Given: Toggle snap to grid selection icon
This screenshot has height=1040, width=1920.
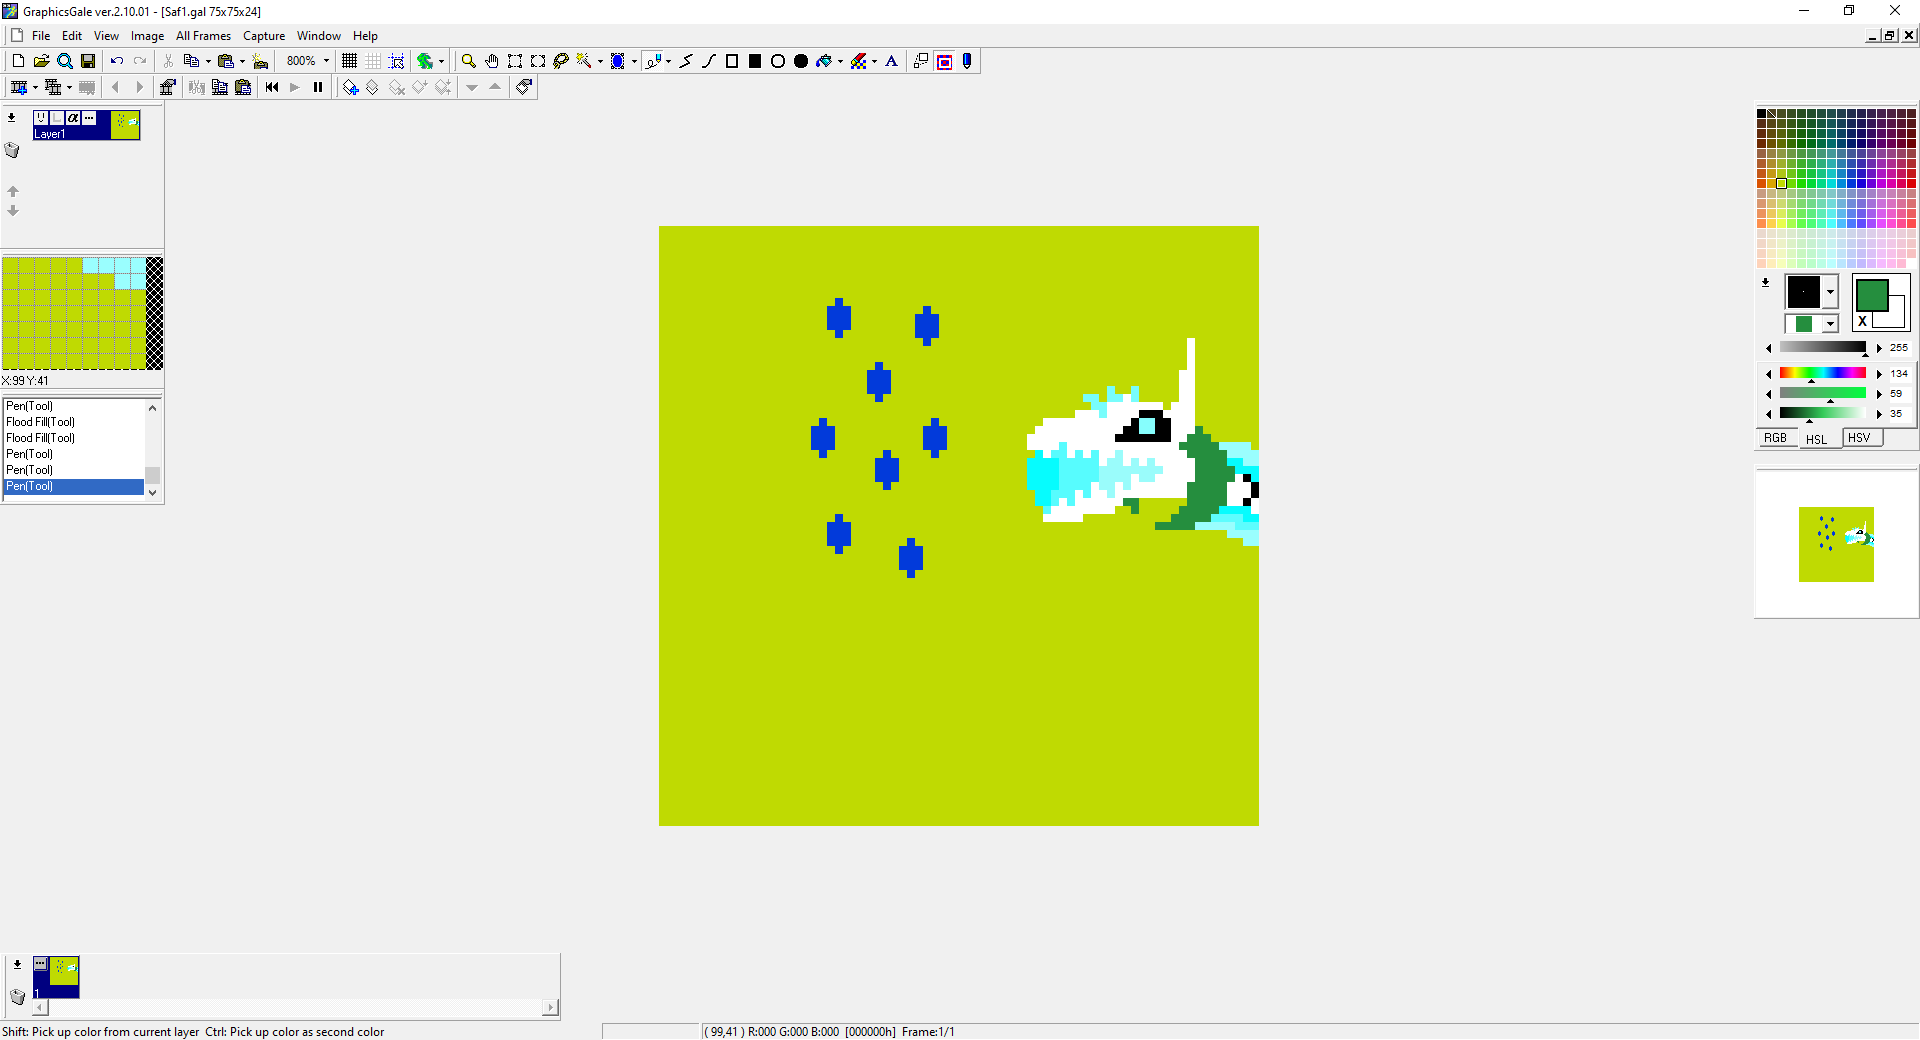Looking at the screenshot, I should (396, 61).
